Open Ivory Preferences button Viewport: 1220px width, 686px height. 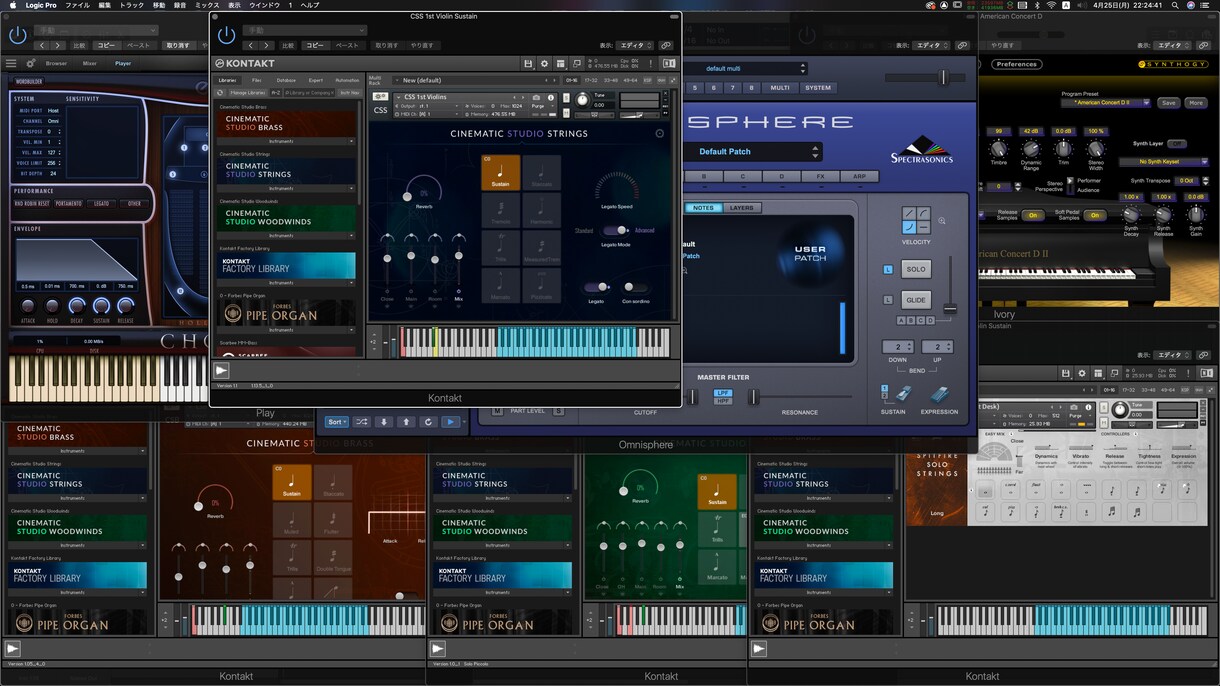[1017, 64]
